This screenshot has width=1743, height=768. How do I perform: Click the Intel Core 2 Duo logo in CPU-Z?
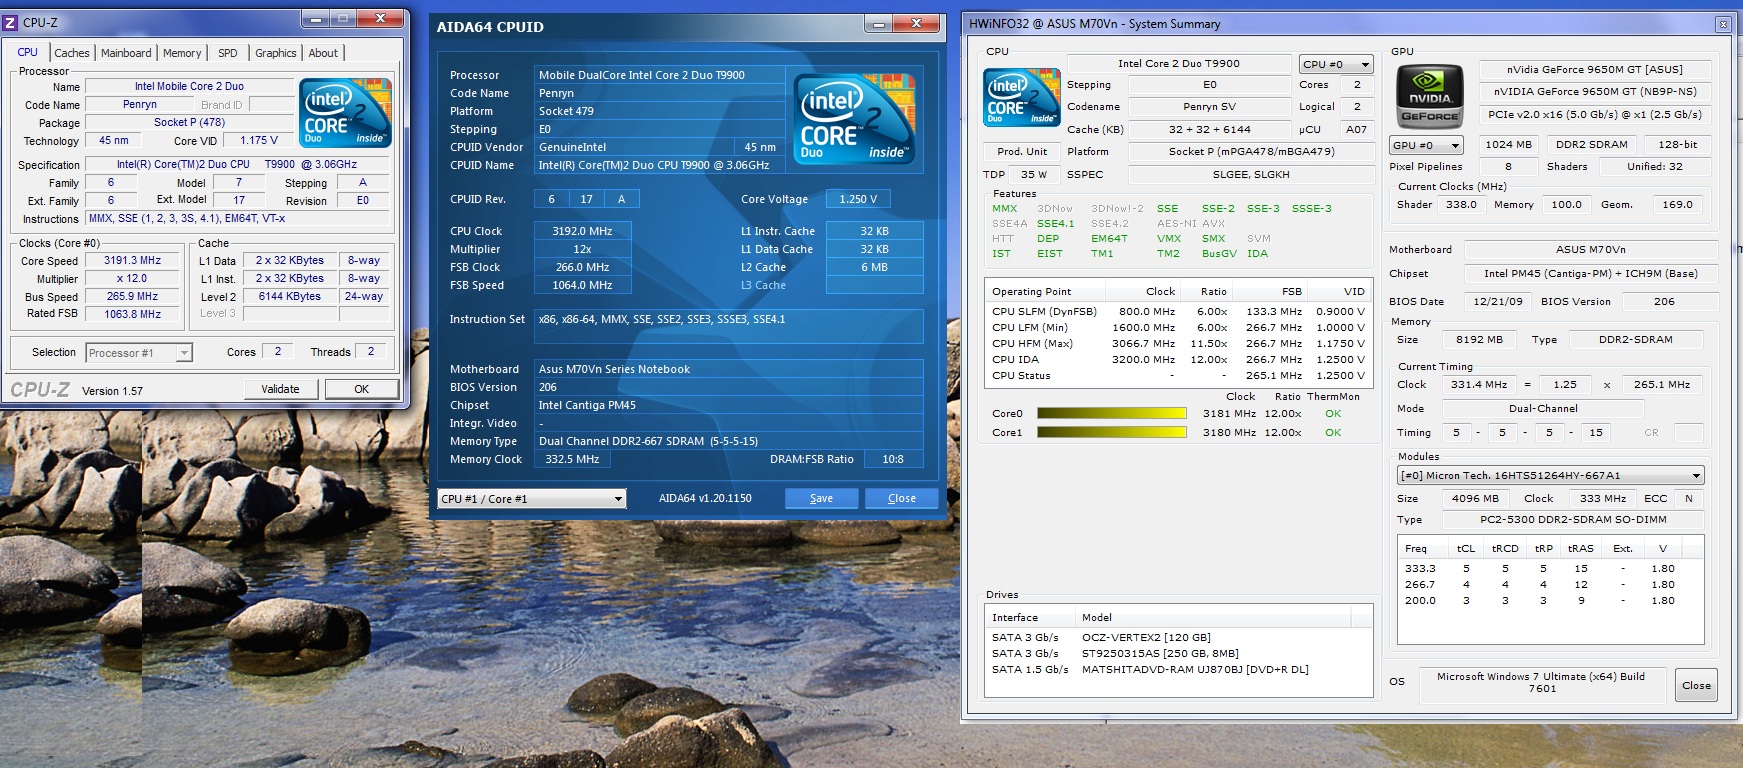click(x=345, y=113)
